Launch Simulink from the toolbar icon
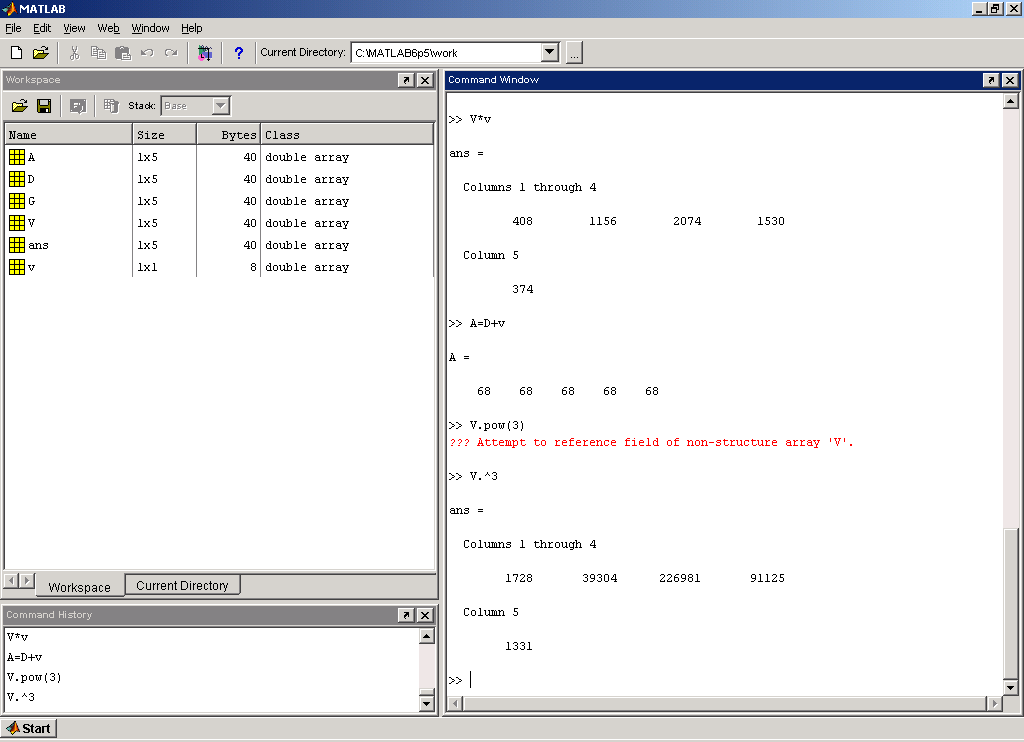Image resolution: width=1024 pixels, height=742 pixels. click(205, 53)
